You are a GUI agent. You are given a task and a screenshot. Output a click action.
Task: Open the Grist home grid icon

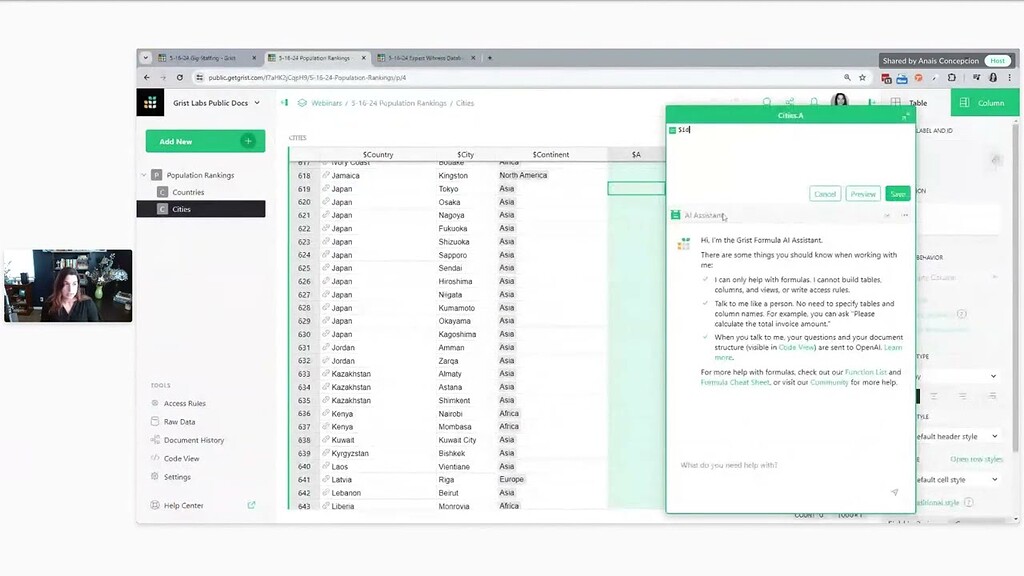[150, 103]
